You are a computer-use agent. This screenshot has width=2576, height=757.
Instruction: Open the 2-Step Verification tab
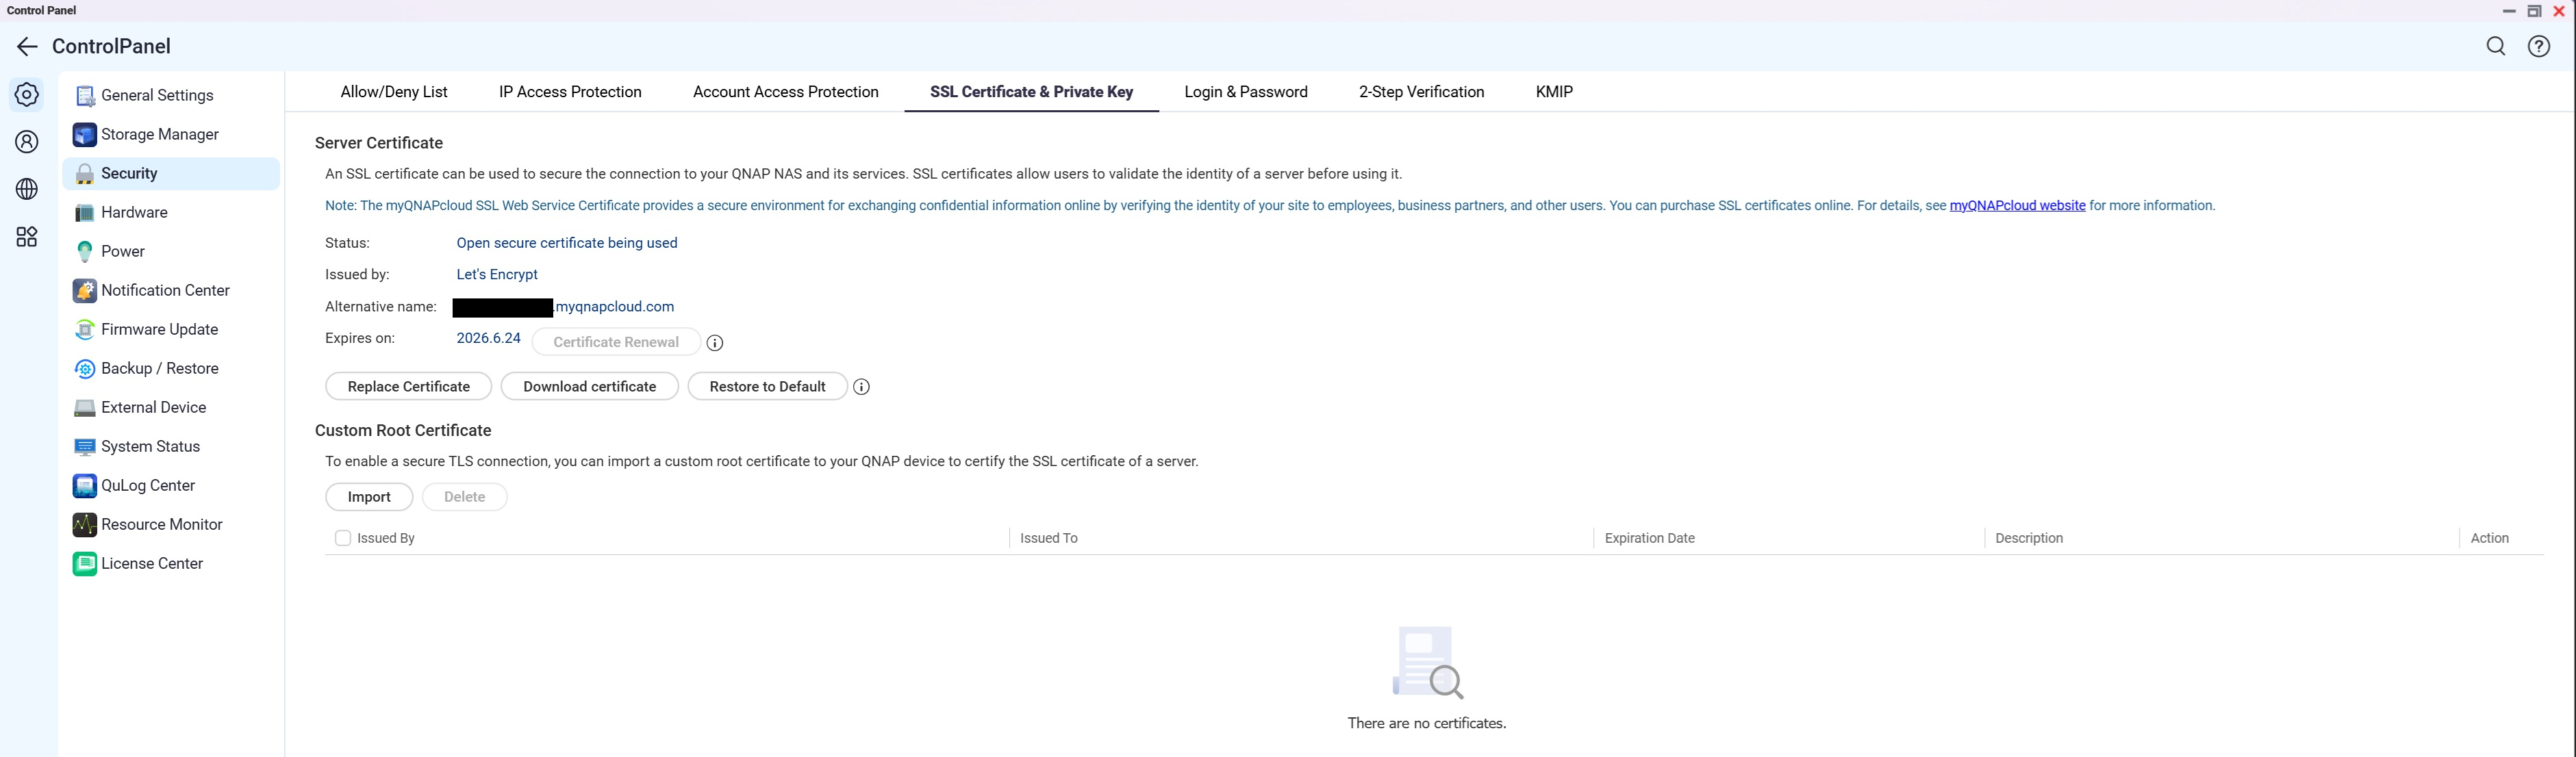tap(1420, 92)
